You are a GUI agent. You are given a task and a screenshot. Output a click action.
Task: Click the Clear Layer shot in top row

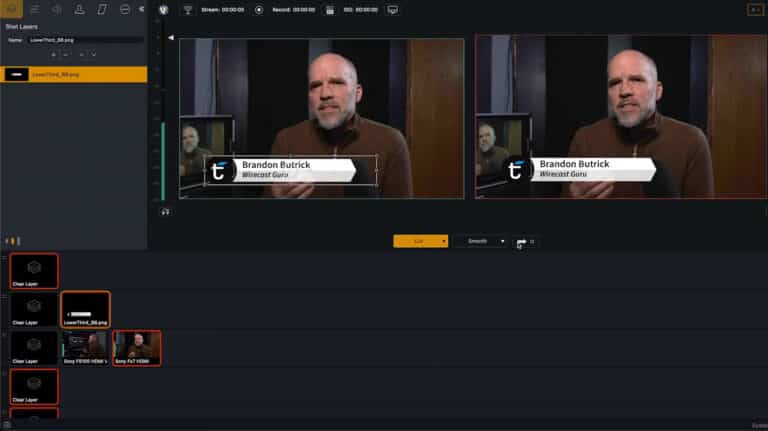(x=34, y=271)
